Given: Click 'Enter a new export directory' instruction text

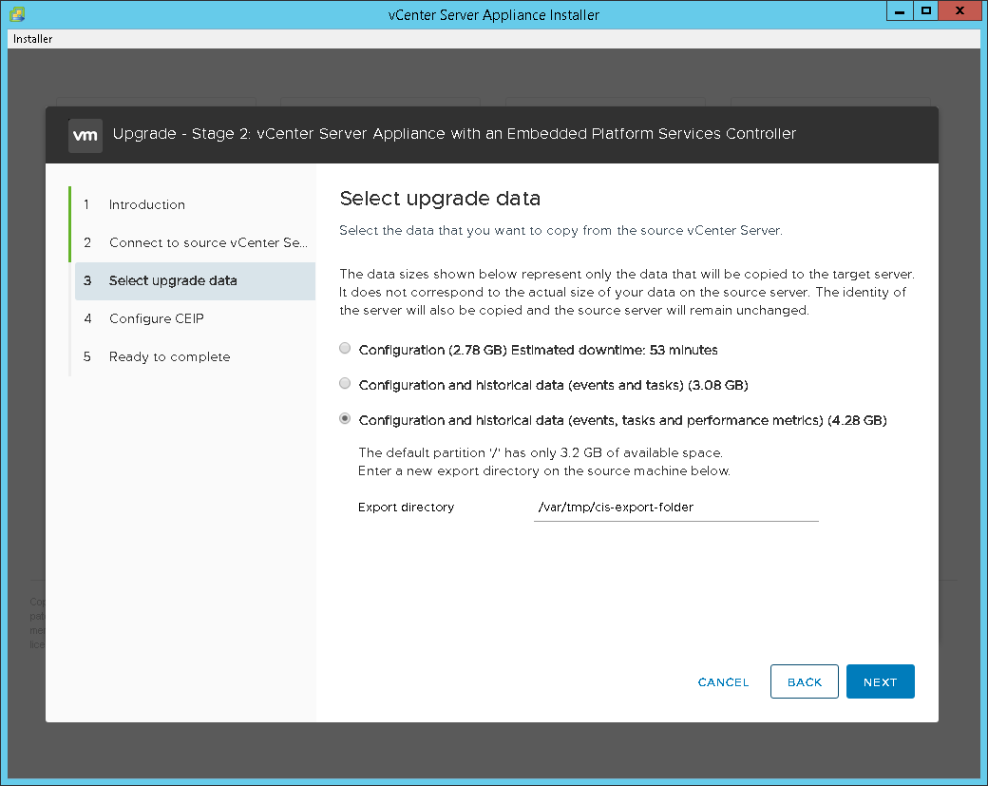Looking at the screenshot, I should [544, 471].
